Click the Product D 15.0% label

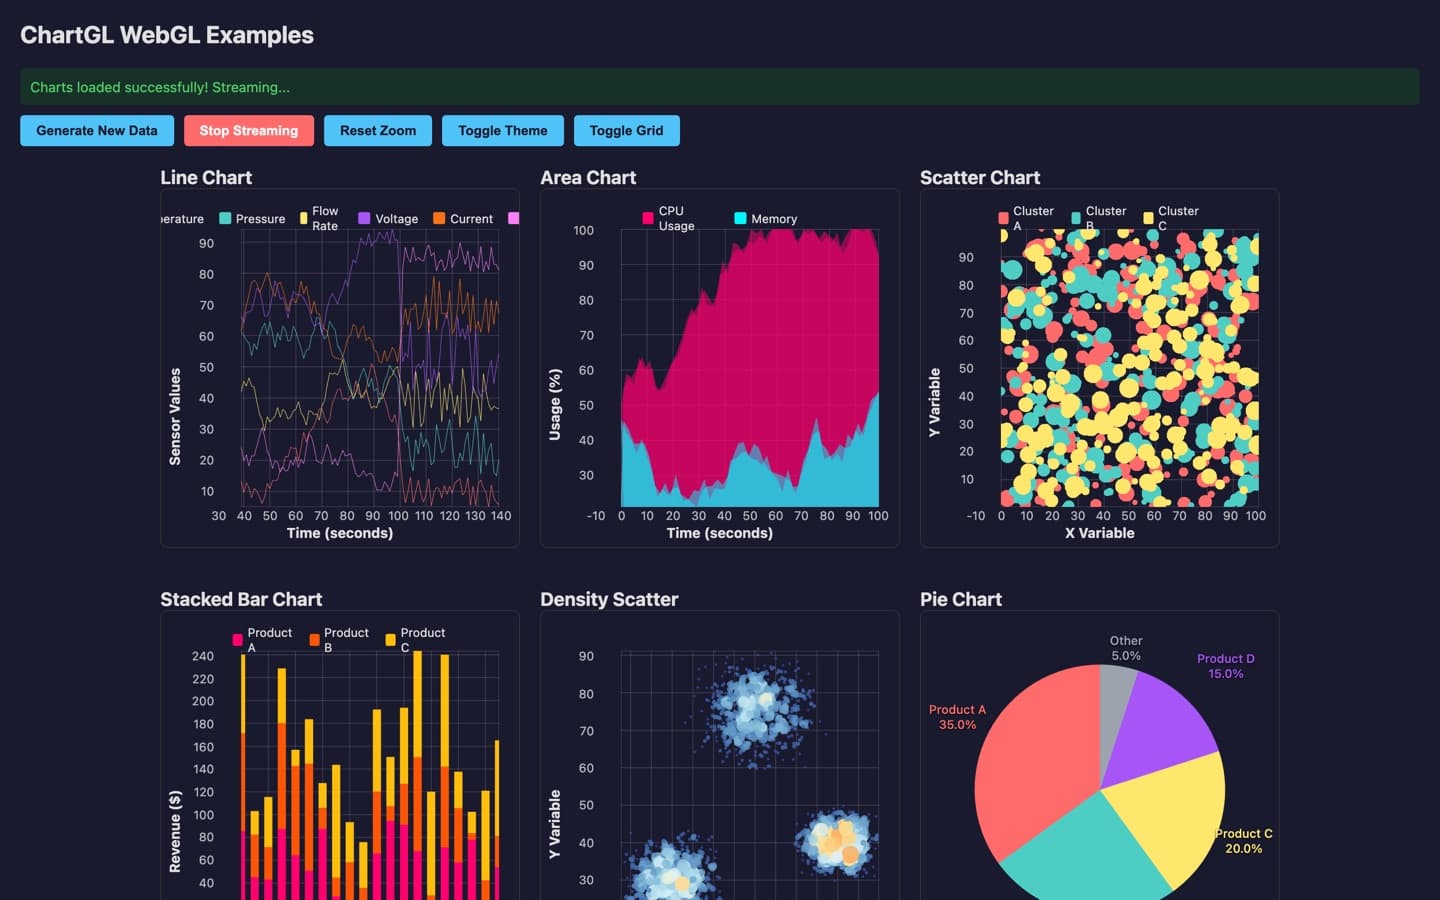click(1226, 666)
